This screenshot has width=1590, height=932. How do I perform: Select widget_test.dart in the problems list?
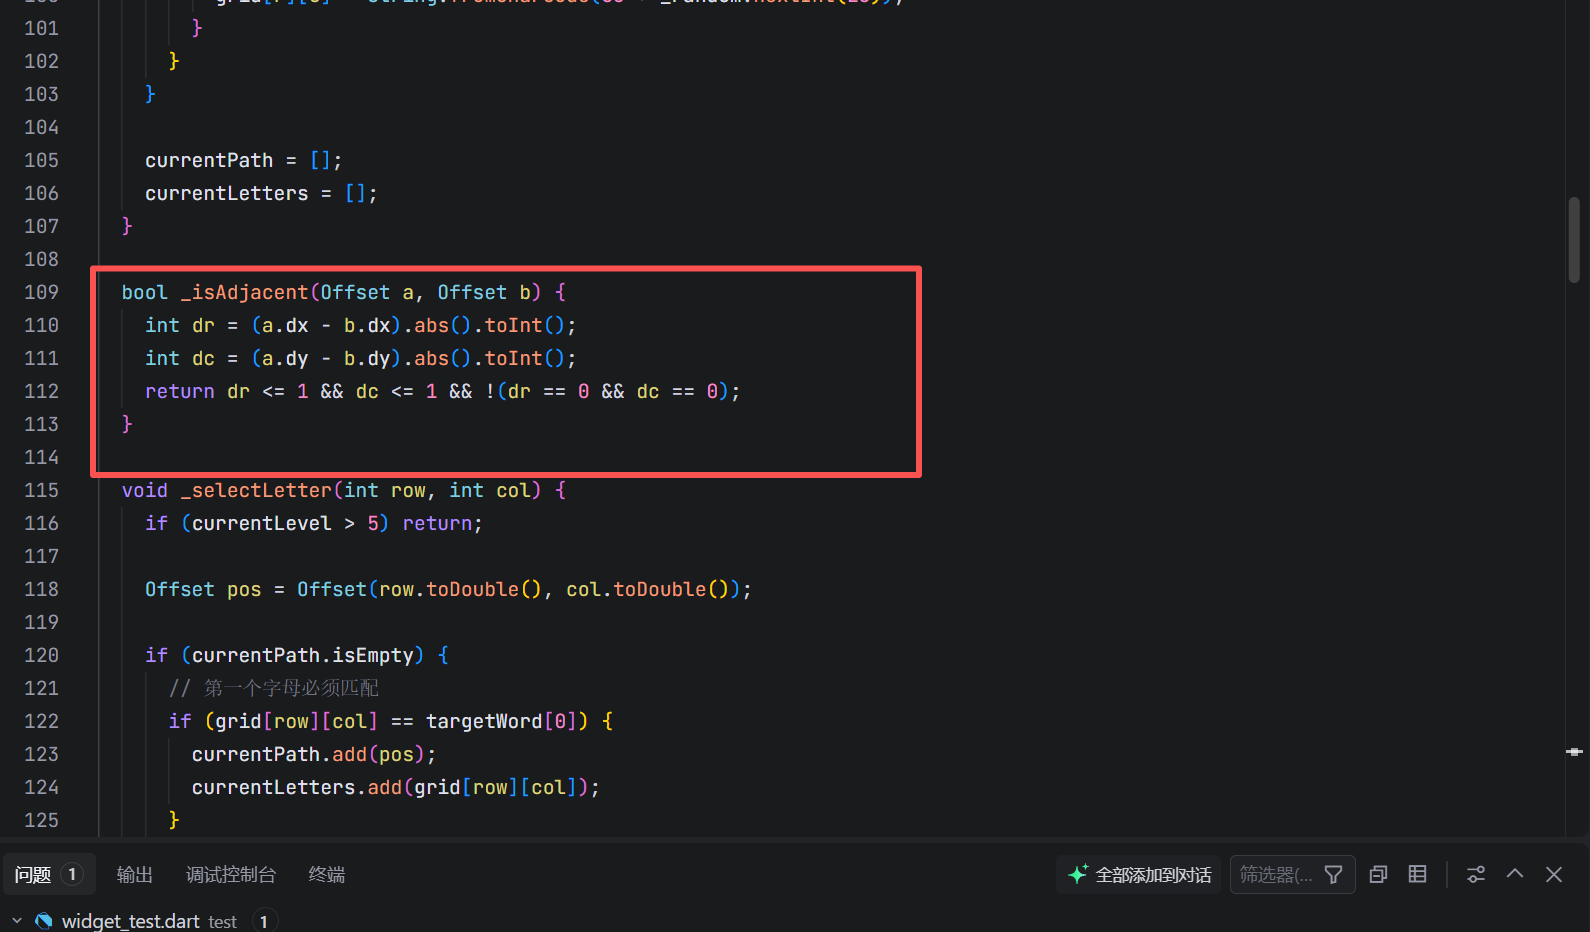point(131,921)
